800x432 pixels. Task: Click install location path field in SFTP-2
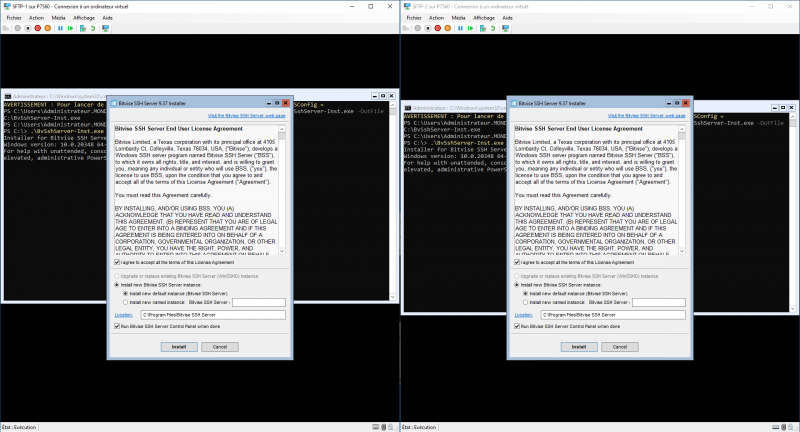pyautogui.click(x=613, y=315)
